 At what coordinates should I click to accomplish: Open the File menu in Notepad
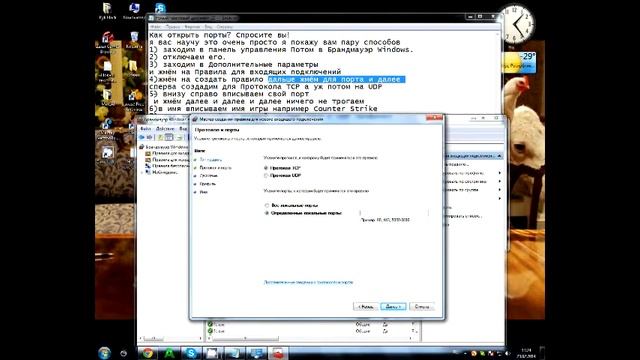point(156,27)
